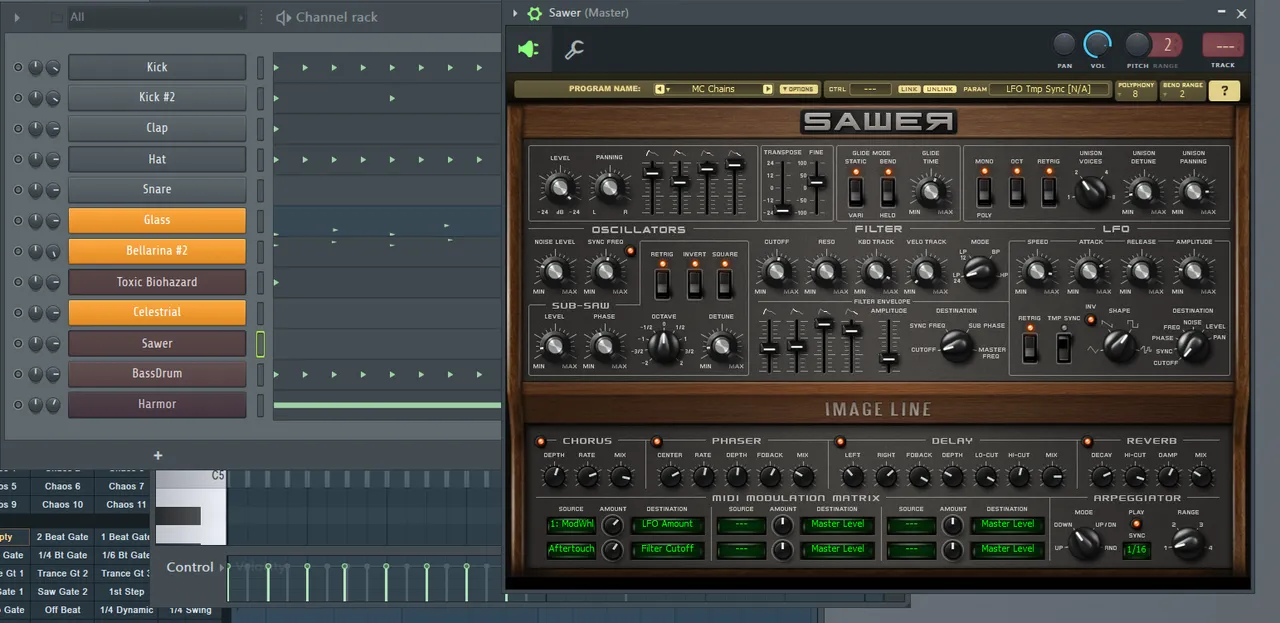Click the LFO SPEED knob
Image resolution: width=1280 pixels, height=623 pixels.
(x=1038, y=271)
